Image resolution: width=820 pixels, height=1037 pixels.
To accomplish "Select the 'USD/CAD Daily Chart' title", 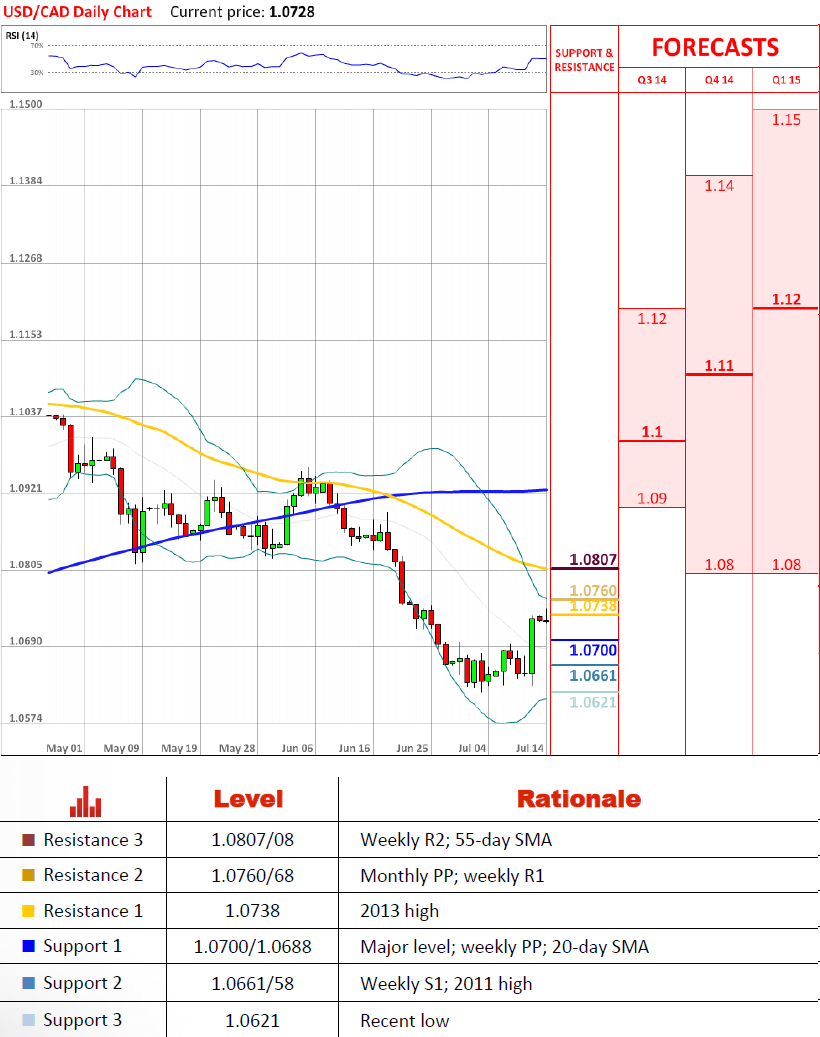I will click(x=77, y=12).
